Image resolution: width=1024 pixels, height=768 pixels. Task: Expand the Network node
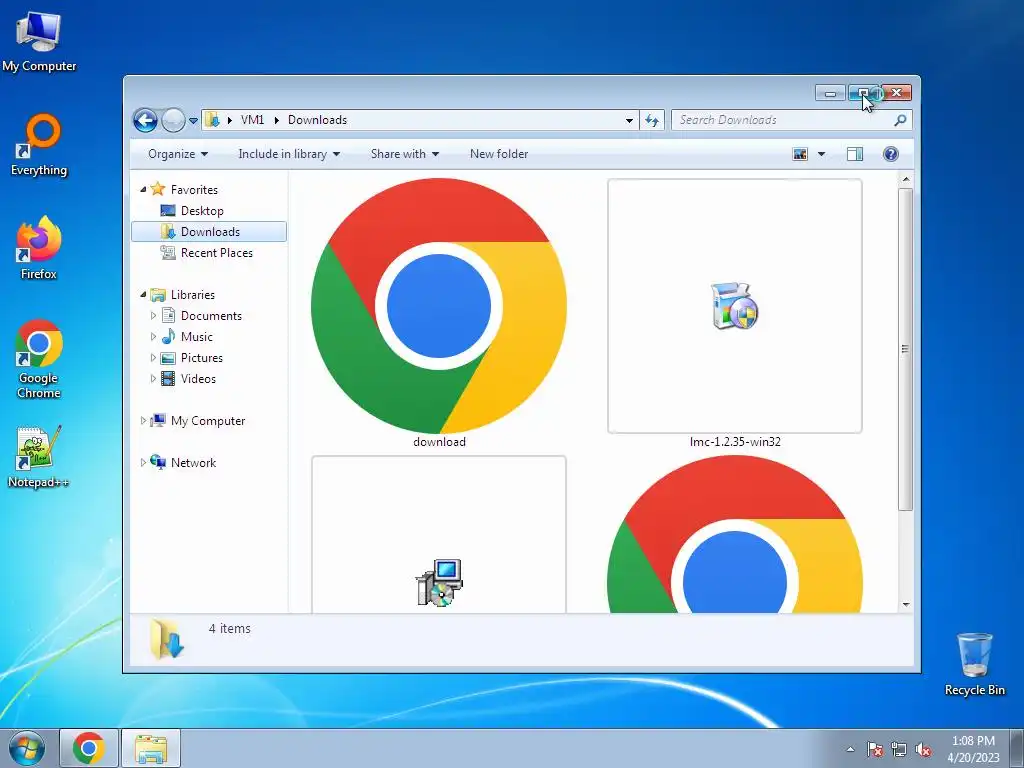click(143, 462)
